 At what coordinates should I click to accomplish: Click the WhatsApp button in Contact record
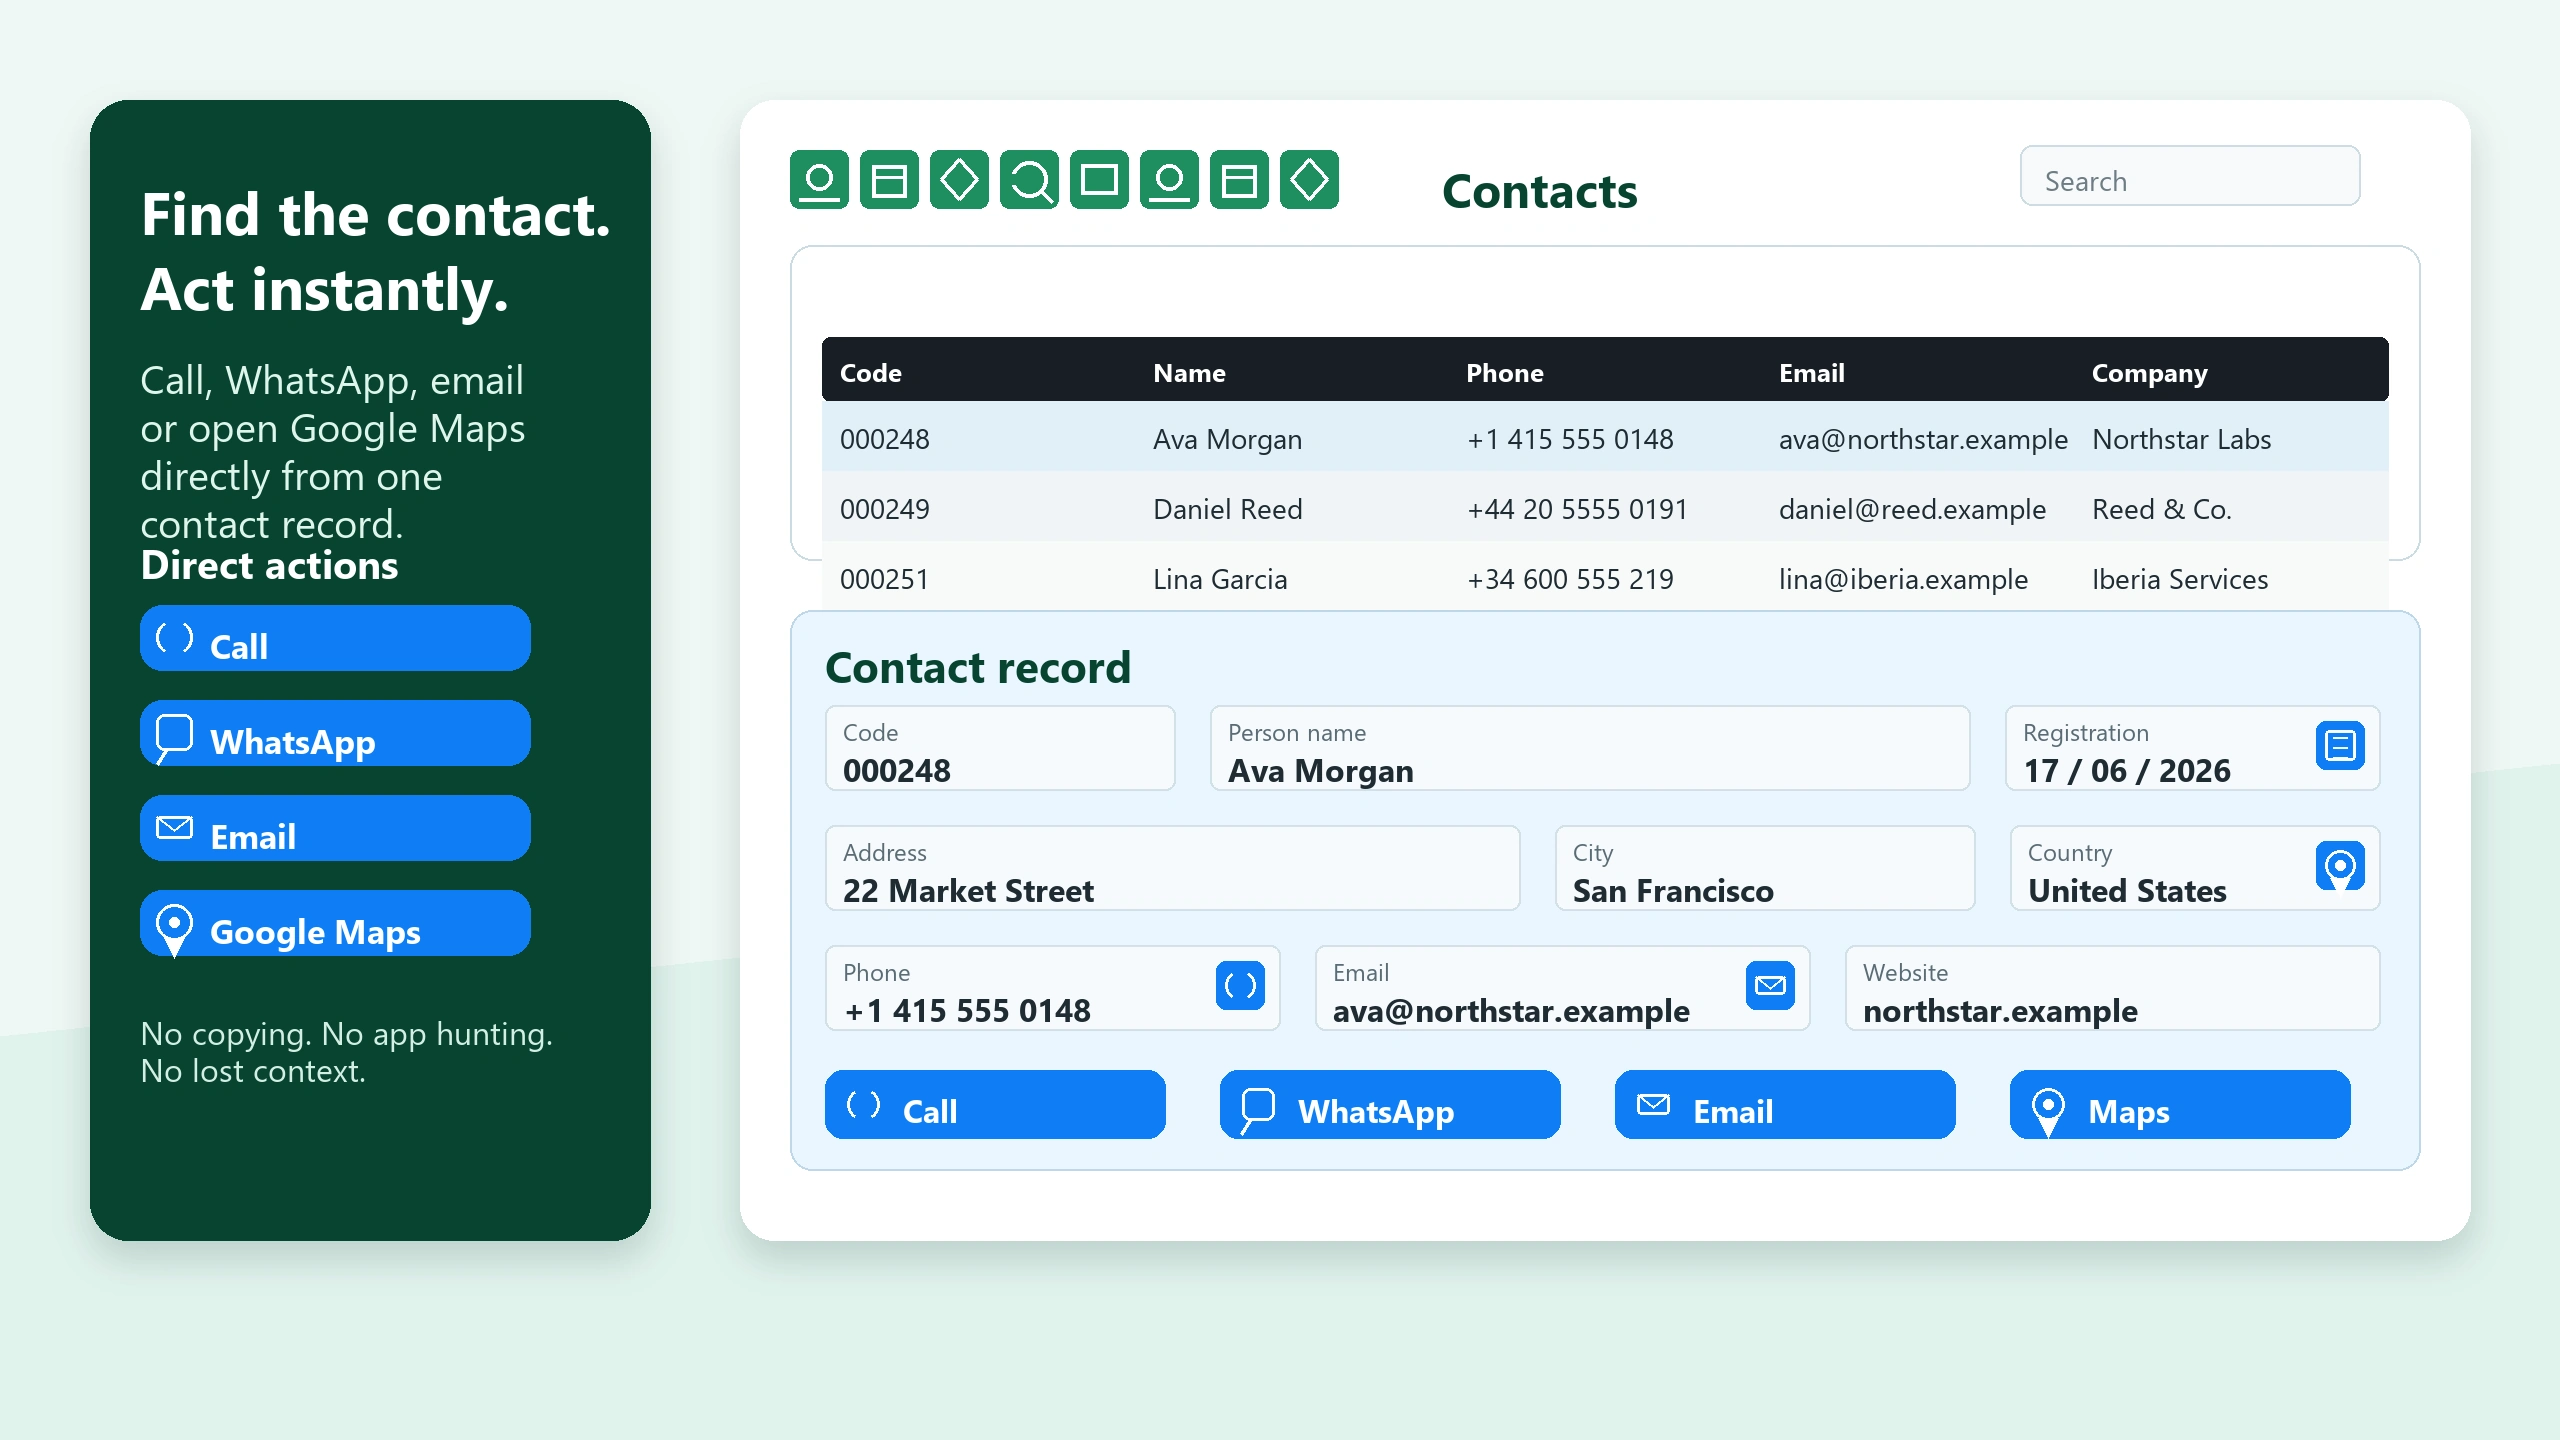(x=1390, y=1105)
